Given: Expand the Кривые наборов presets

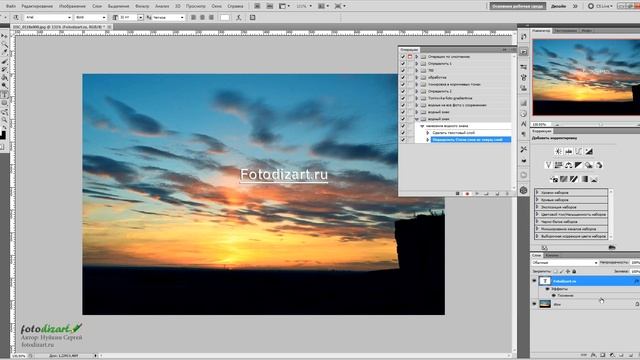Looking at the screenshot, I should [538, 200].
